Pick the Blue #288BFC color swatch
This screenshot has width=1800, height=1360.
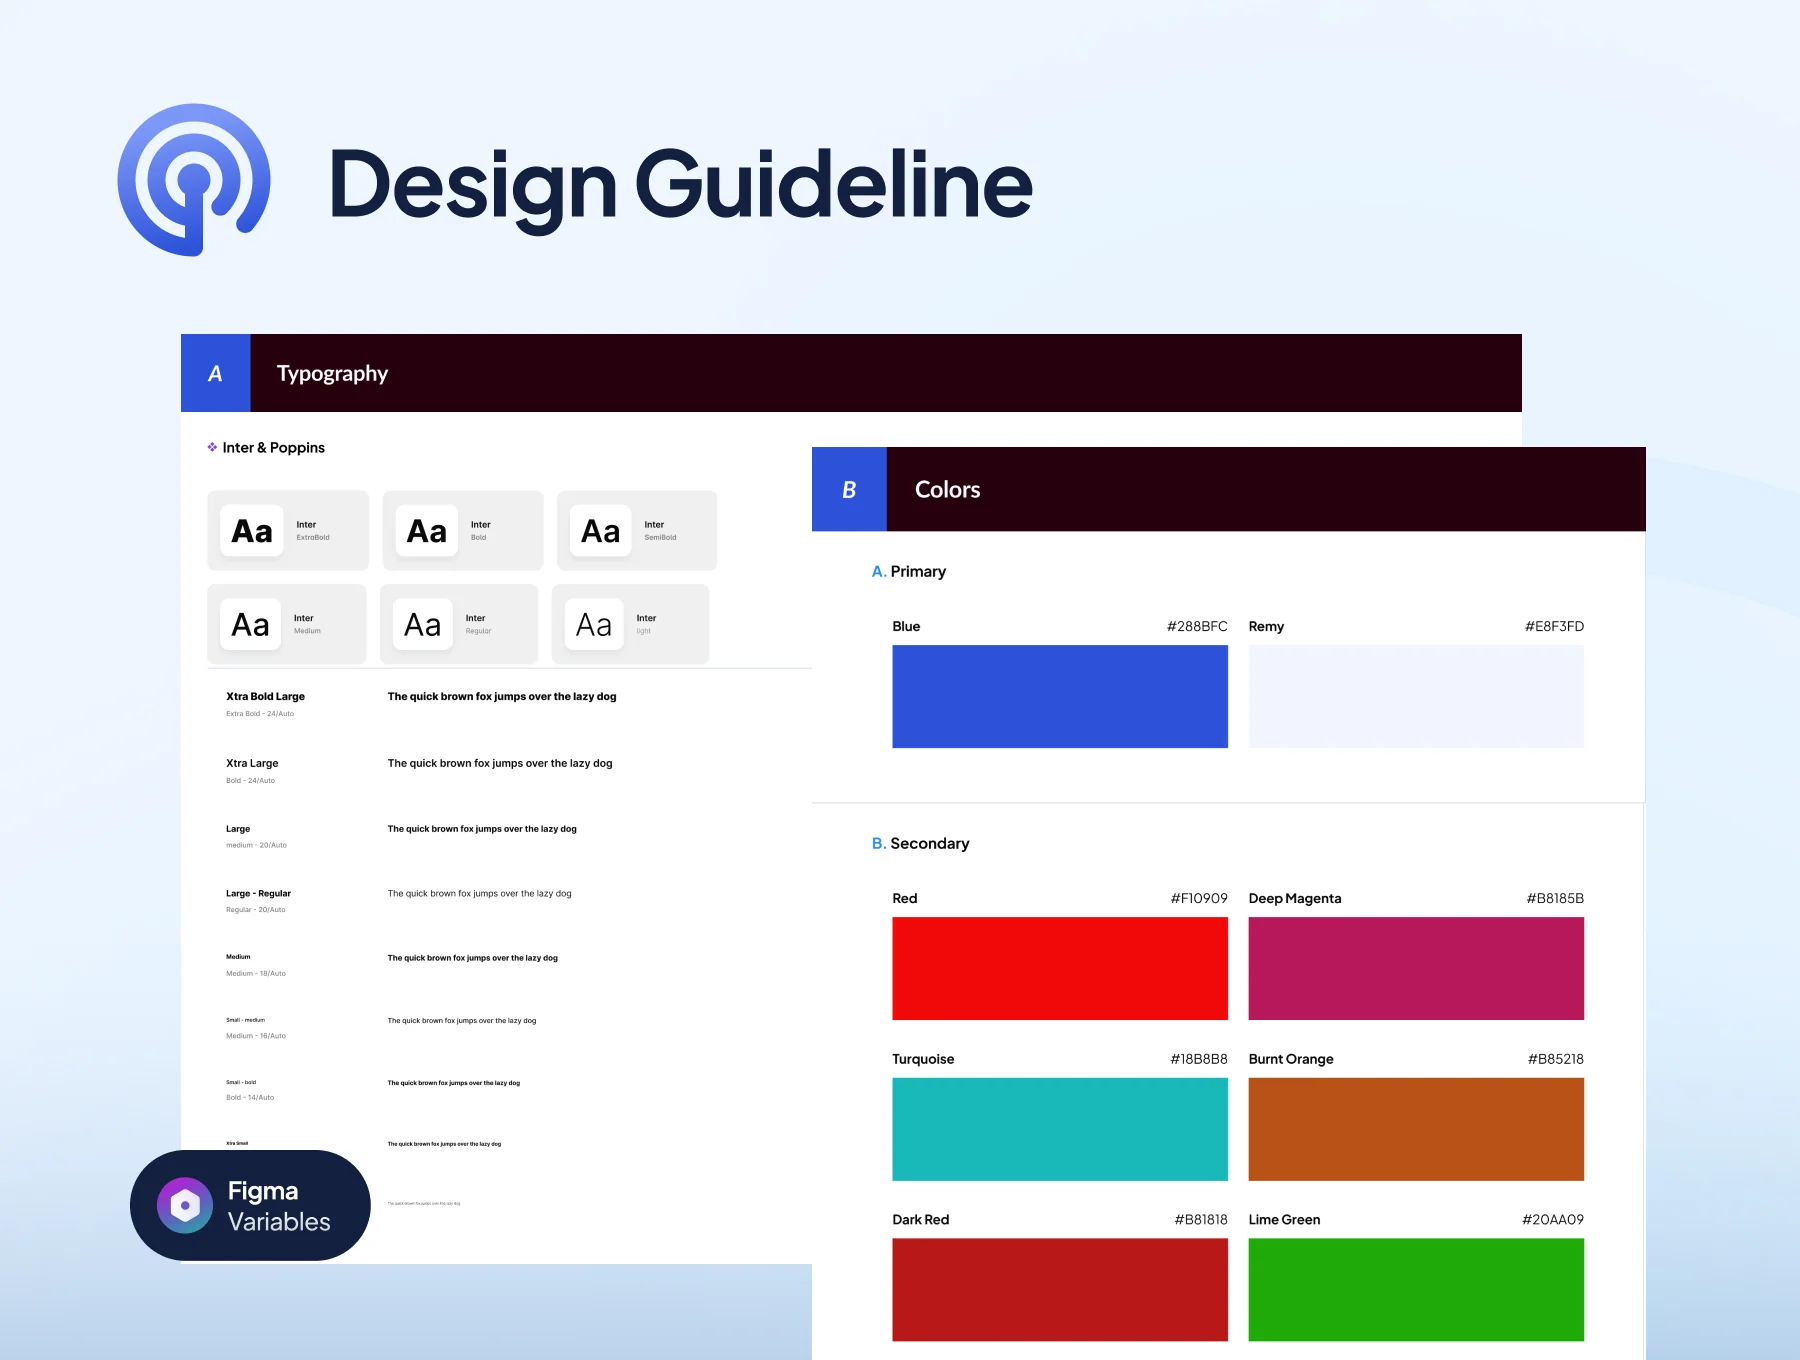[x=1060, y=696]
